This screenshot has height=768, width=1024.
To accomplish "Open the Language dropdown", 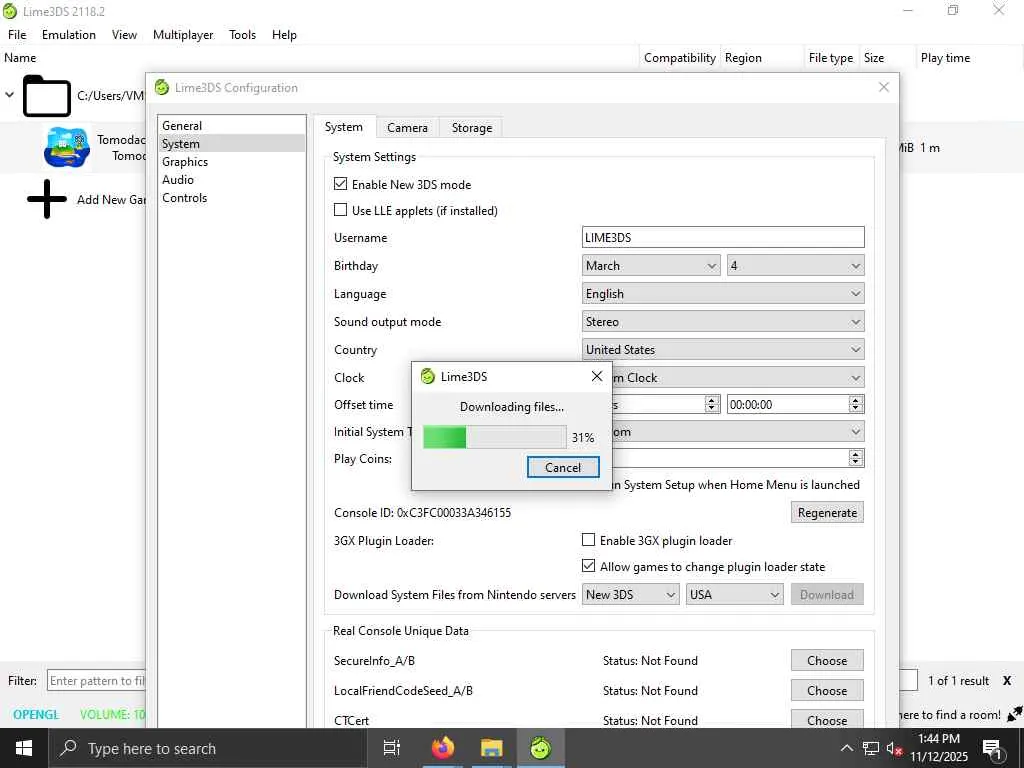I will [x=723, y=293].
